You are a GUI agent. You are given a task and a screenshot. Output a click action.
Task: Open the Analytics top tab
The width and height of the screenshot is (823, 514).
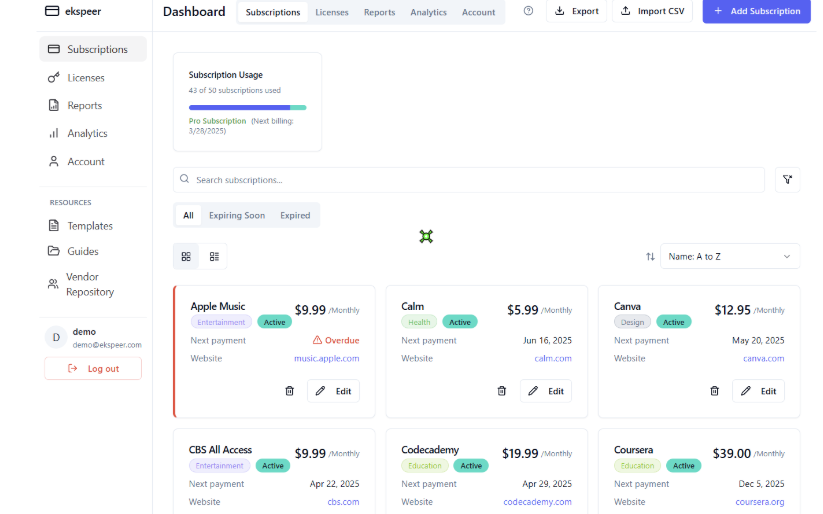[428, 12]
